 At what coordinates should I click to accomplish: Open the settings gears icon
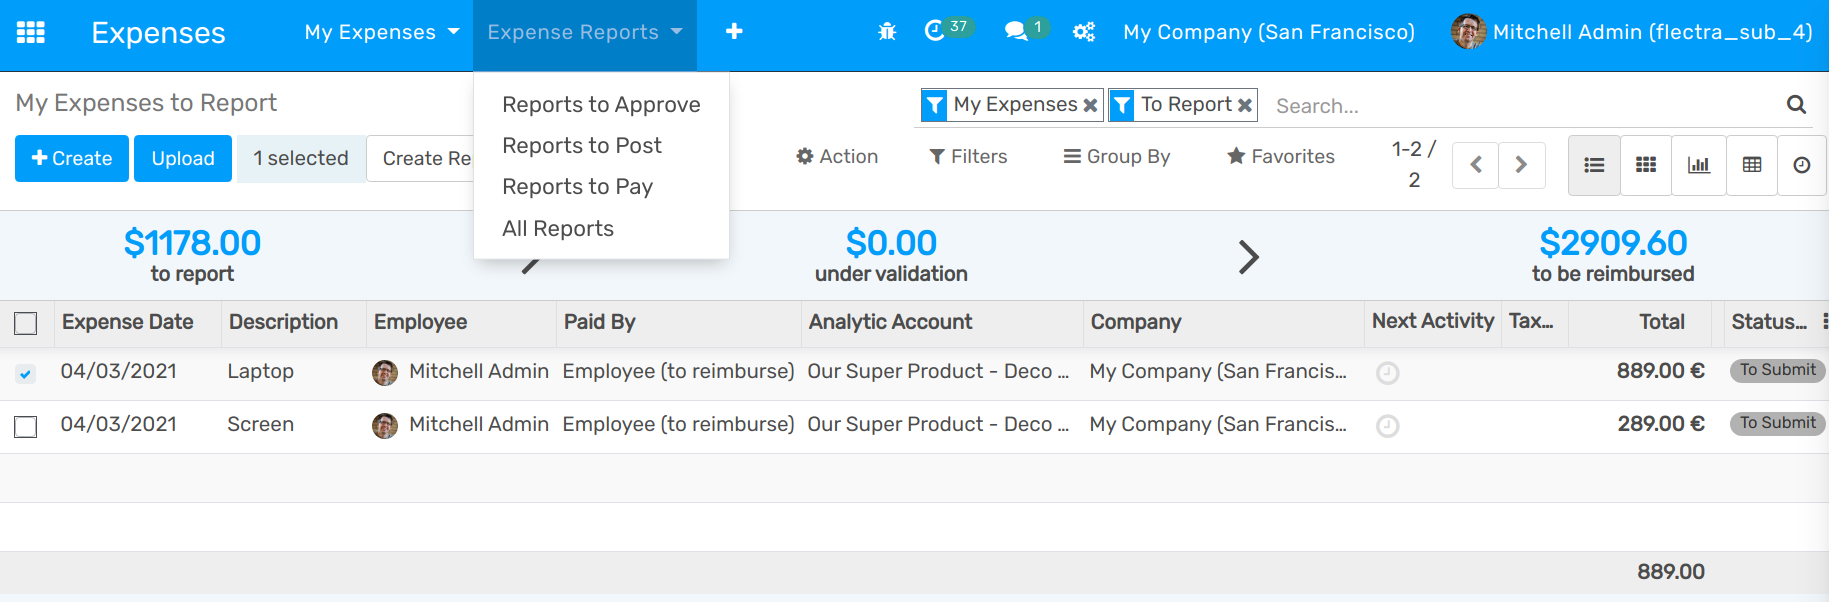1084,32
